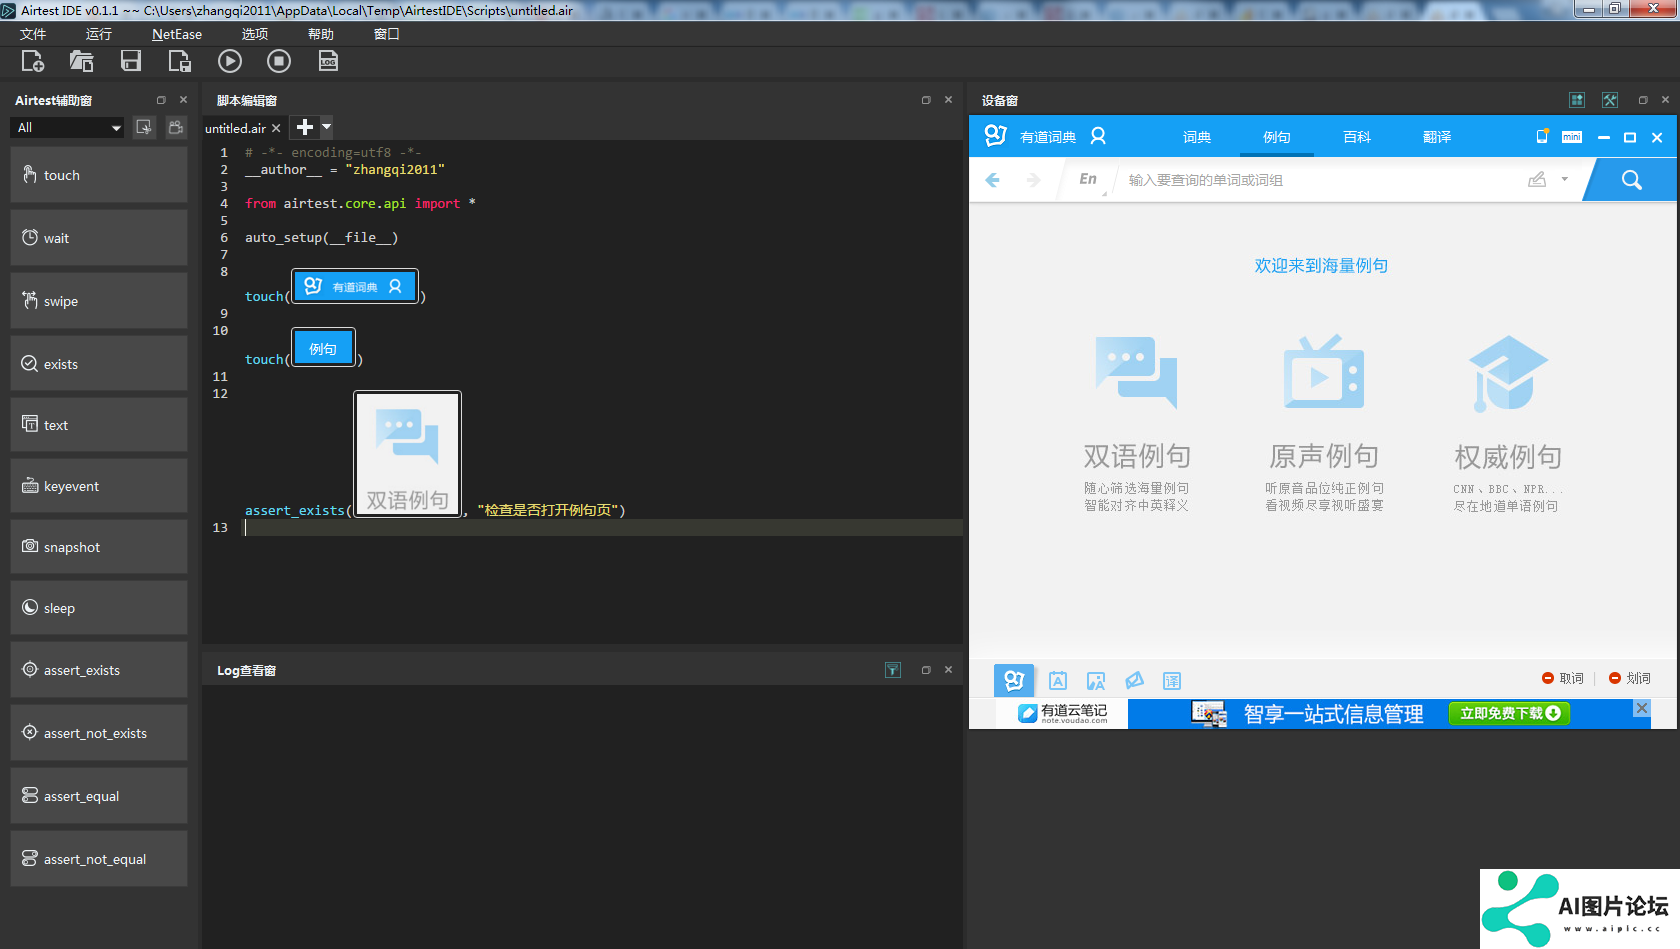Create a new script with the new-file toolbar icon
This screenshot has height=949, width=1680.
(x=32, y=61)
